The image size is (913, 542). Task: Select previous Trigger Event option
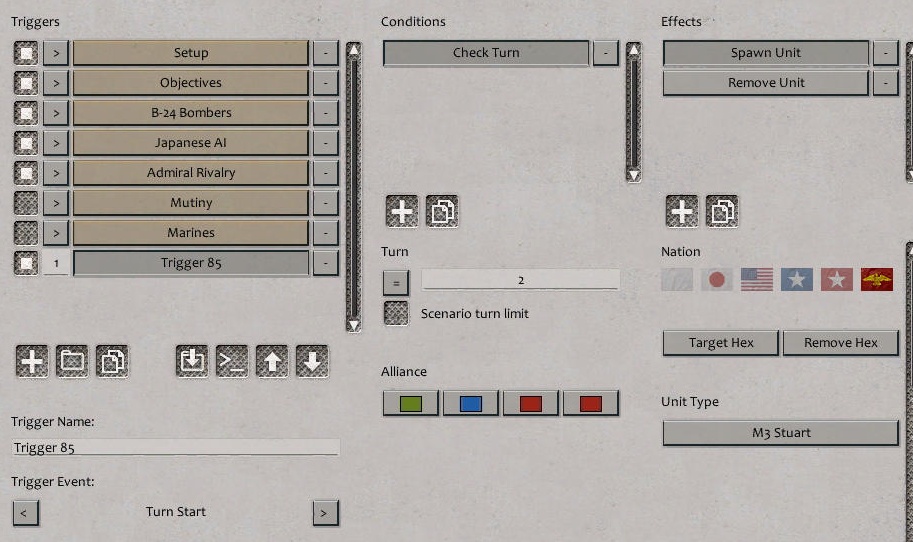(x=26, y=513)
